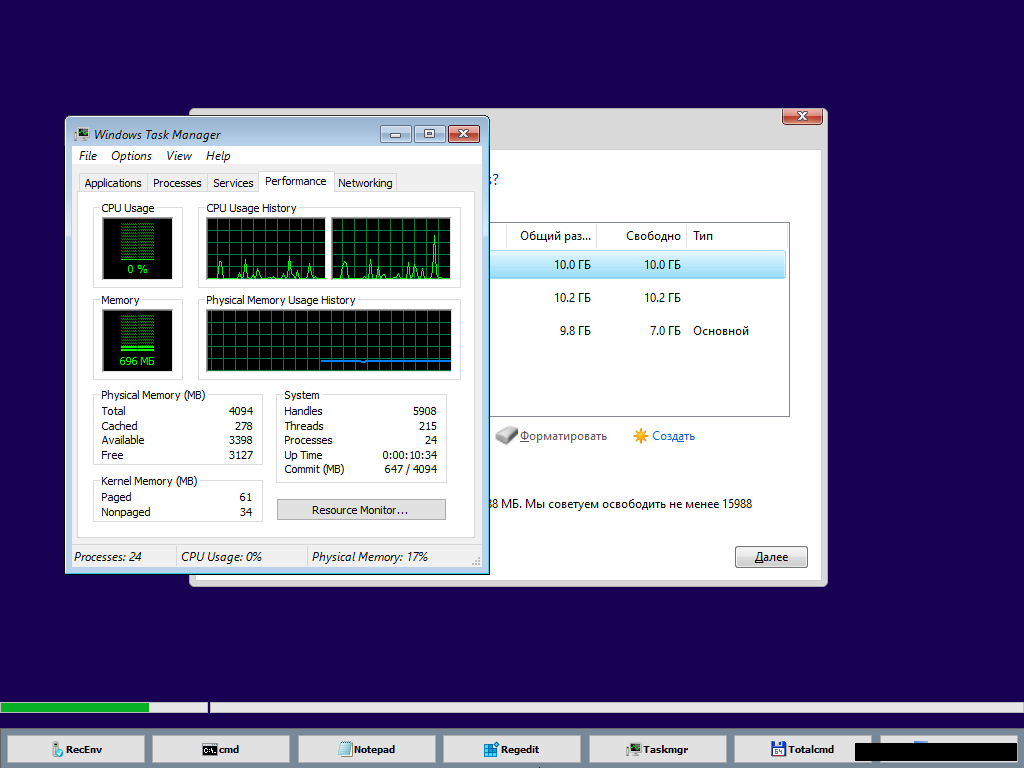Image resolution: width=1024 pixels, height=768 pixels.
Task: Launch Taskmgr from the bottom launcher bar
Action: pyautogui.click(x=658, y=749)
